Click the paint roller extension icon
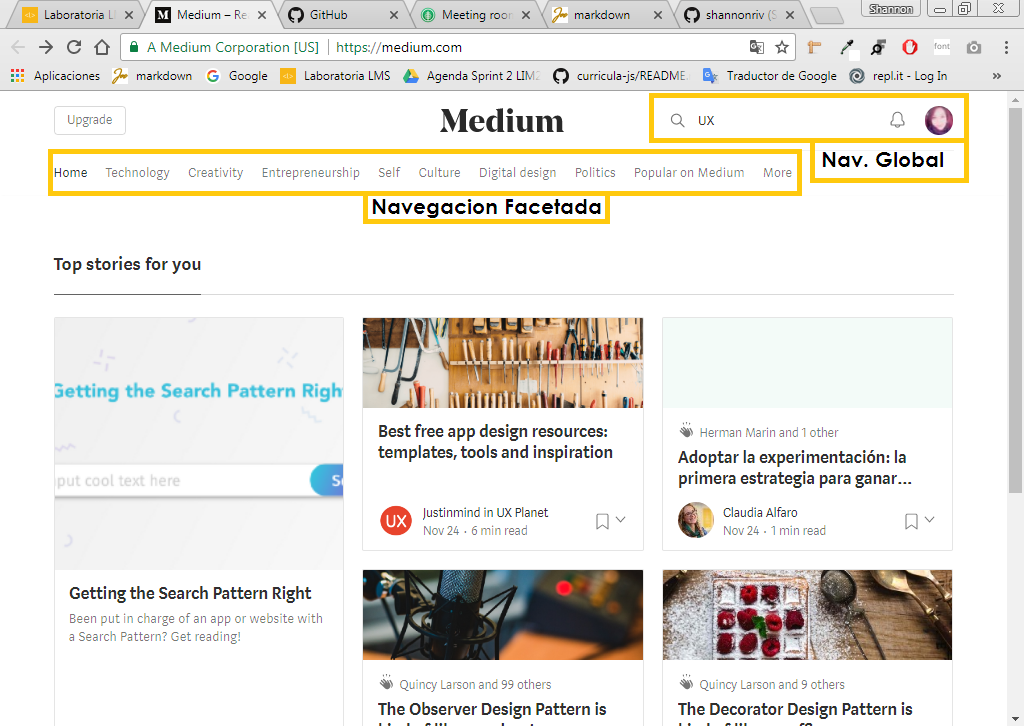The width and height of the screenshot is (1024, 726). click(814, 47)
